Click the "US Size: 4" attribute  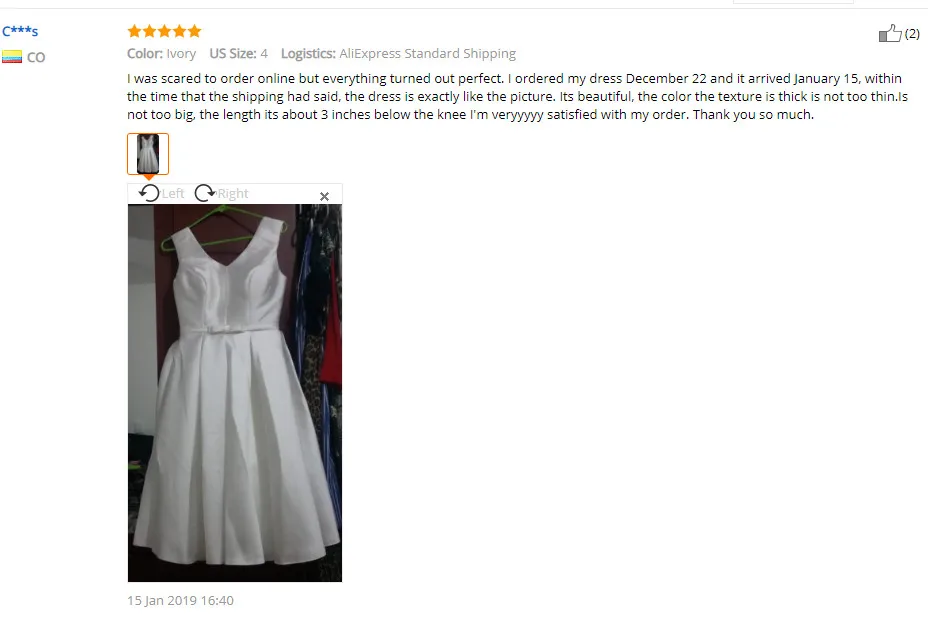239,53
